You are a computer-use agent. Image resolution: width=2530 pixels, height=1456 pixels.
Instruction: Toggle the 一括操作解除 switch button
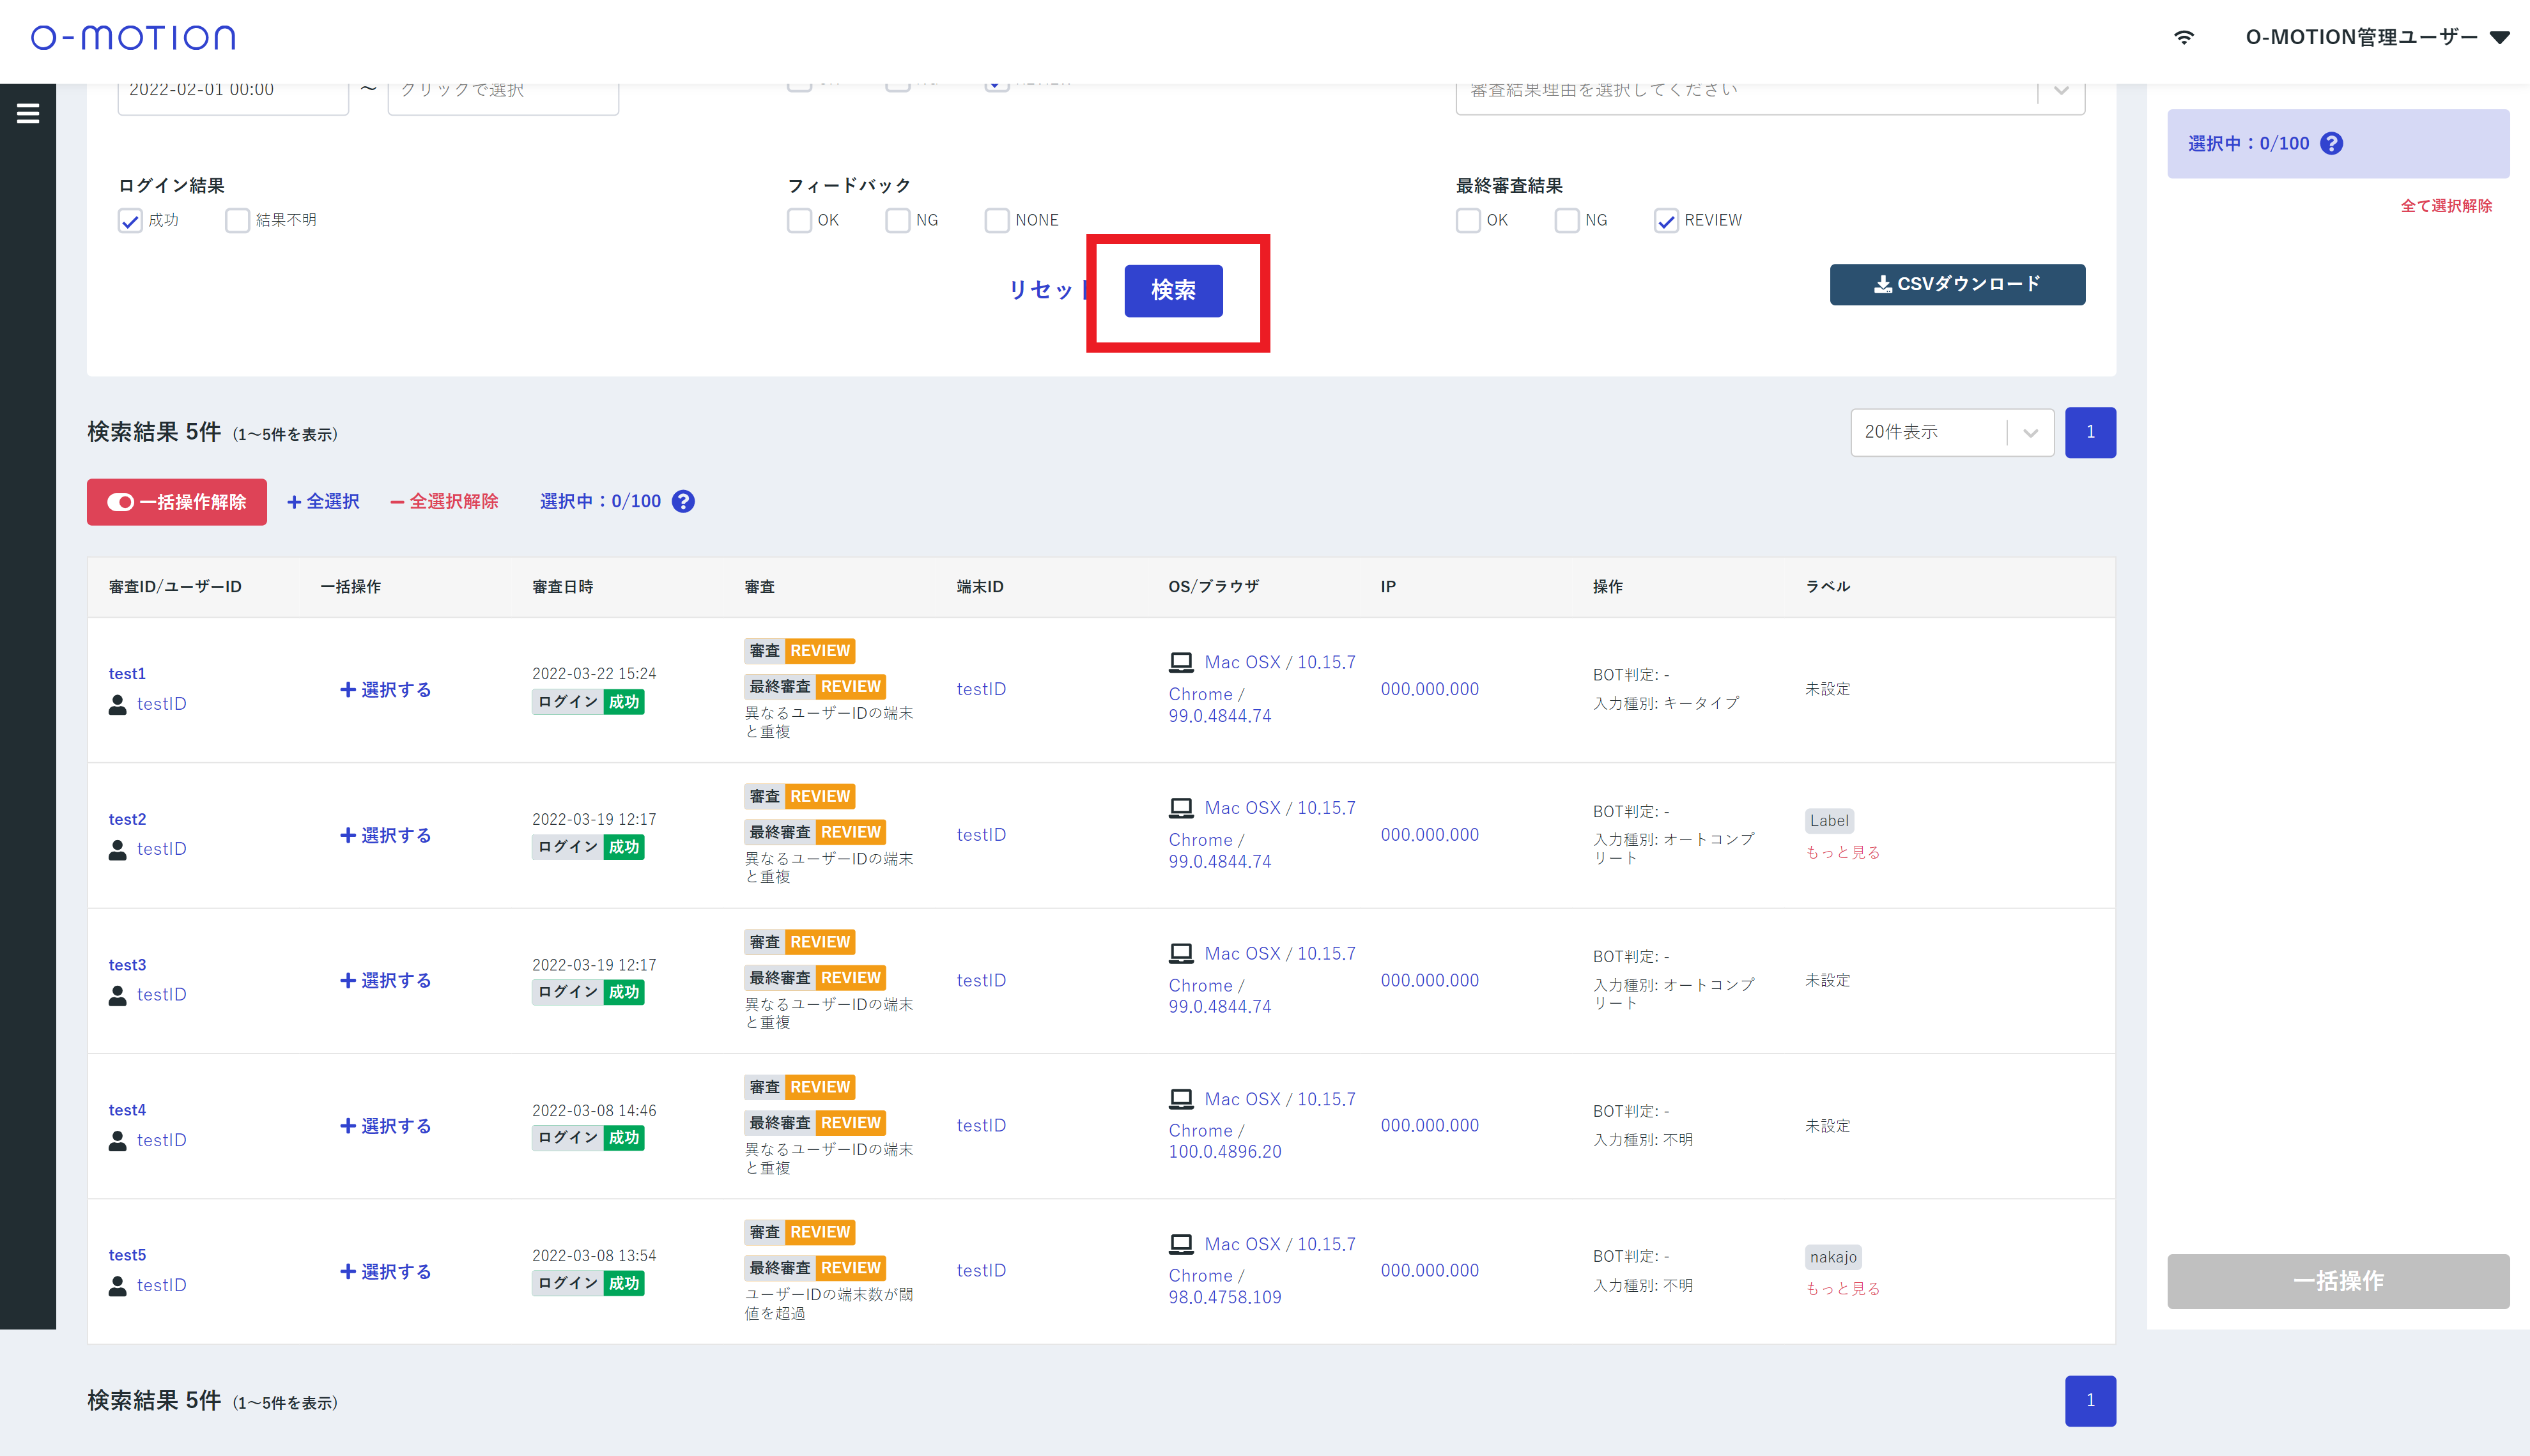pyautogui.click(x=177, y=502)
